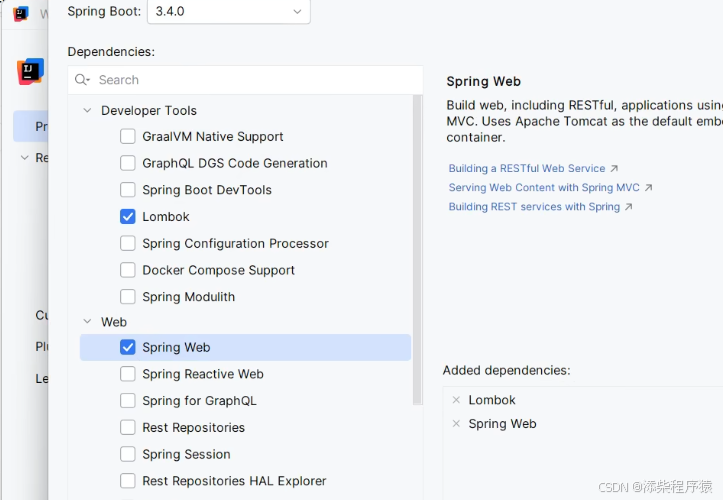Click the small IntelliJ window icon
Viewport: 723px width, 500px height.
click(21, 13)
